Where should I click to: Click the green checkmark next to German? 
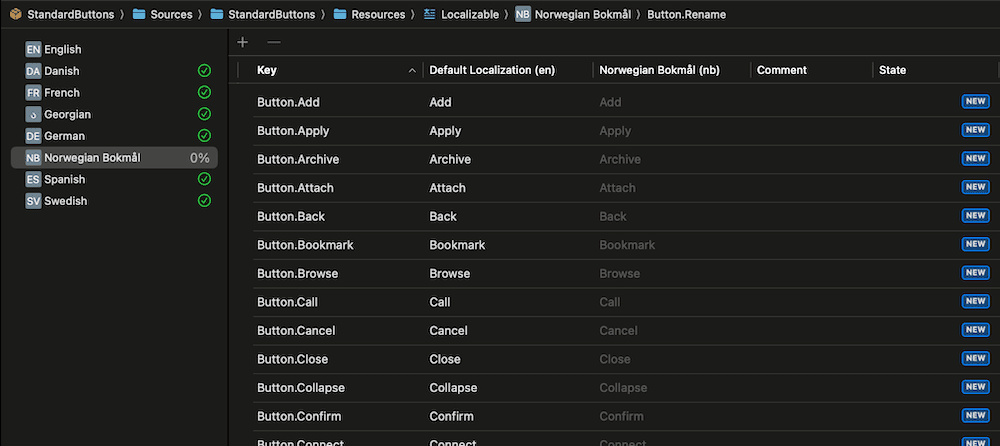pyautogui.click(x=204, y=136)
